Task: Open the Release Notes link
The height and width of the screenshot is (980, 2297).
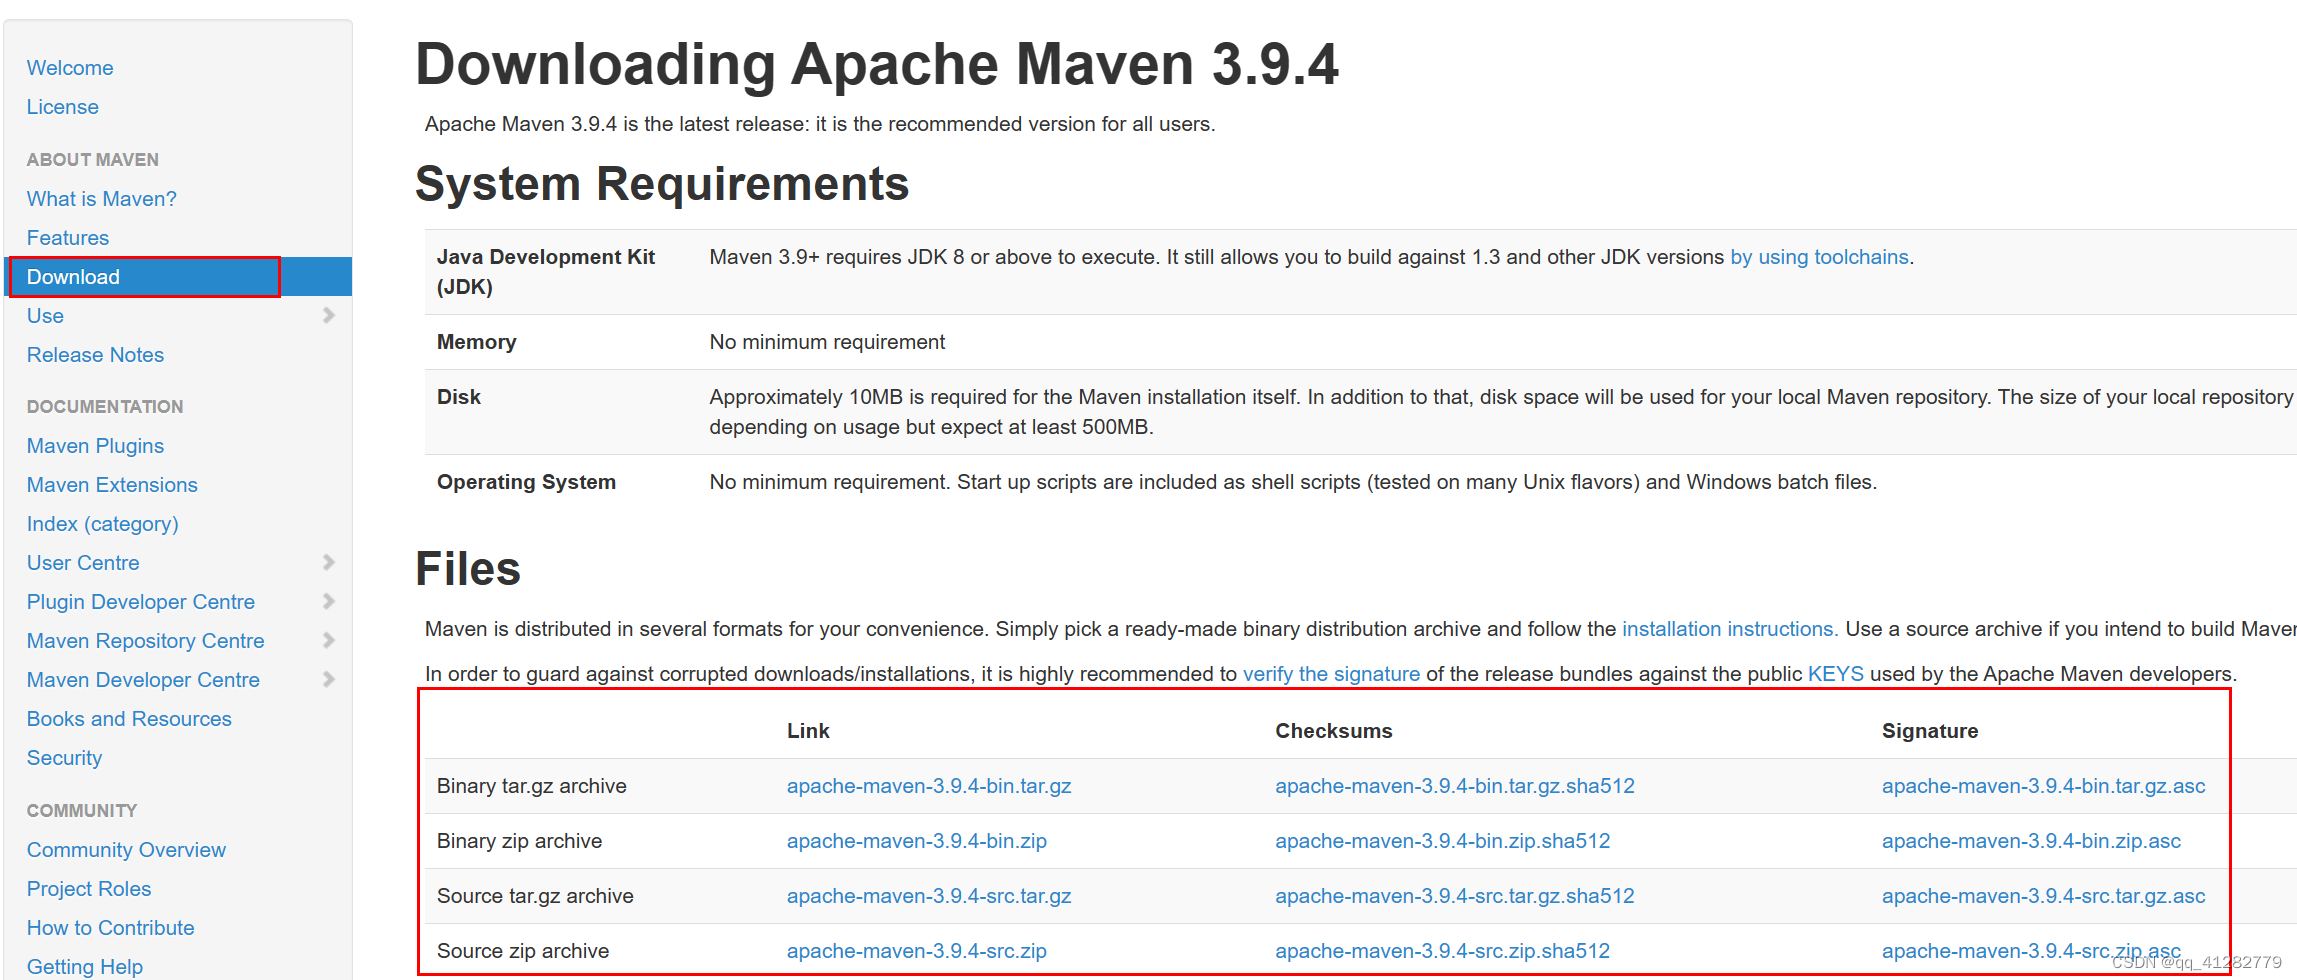Action: click(x=95, y=355)
